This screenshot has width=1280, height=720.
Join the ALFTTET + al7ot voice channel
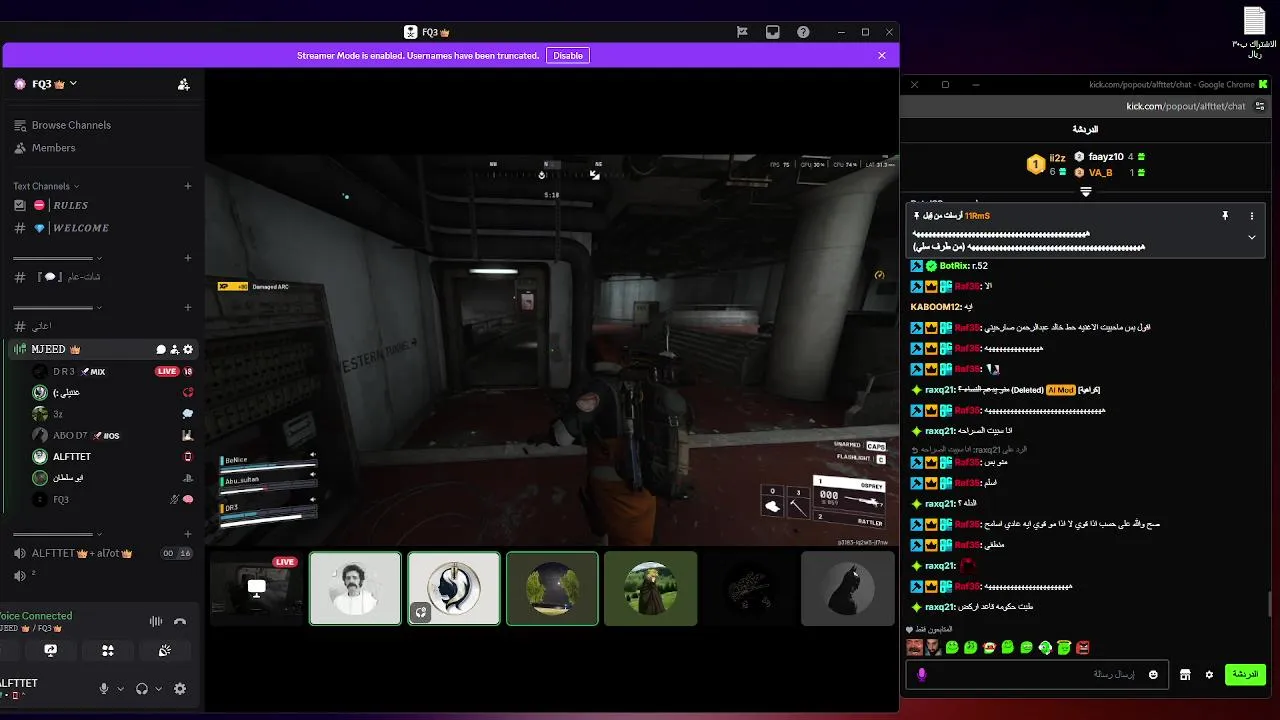pos(82,553)
